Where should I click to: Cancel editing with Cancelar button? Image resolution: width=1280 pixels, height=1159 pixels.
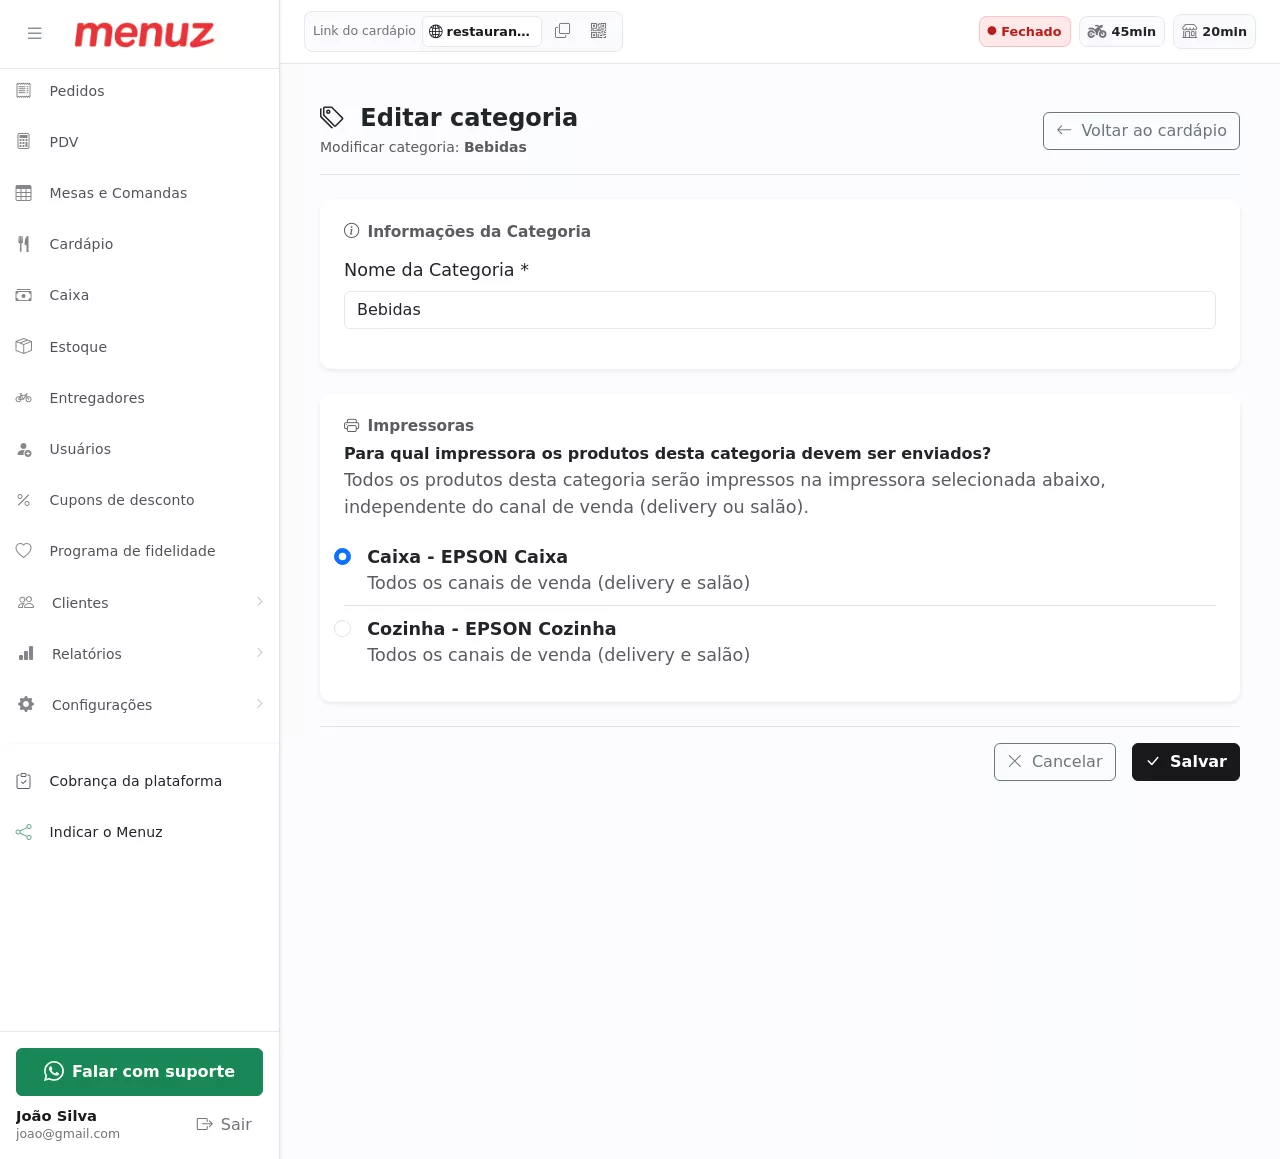[x=1055, y=762]
